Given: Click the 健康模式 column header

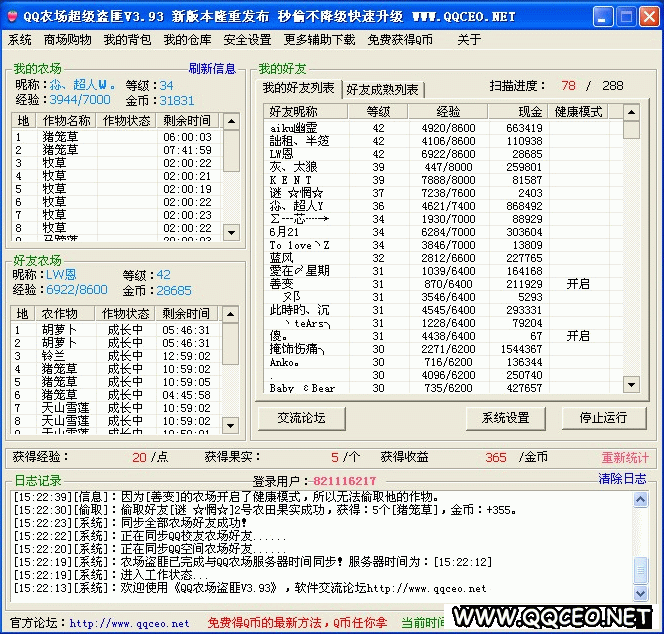Looking at the screenshot, I should pos(578,112).
